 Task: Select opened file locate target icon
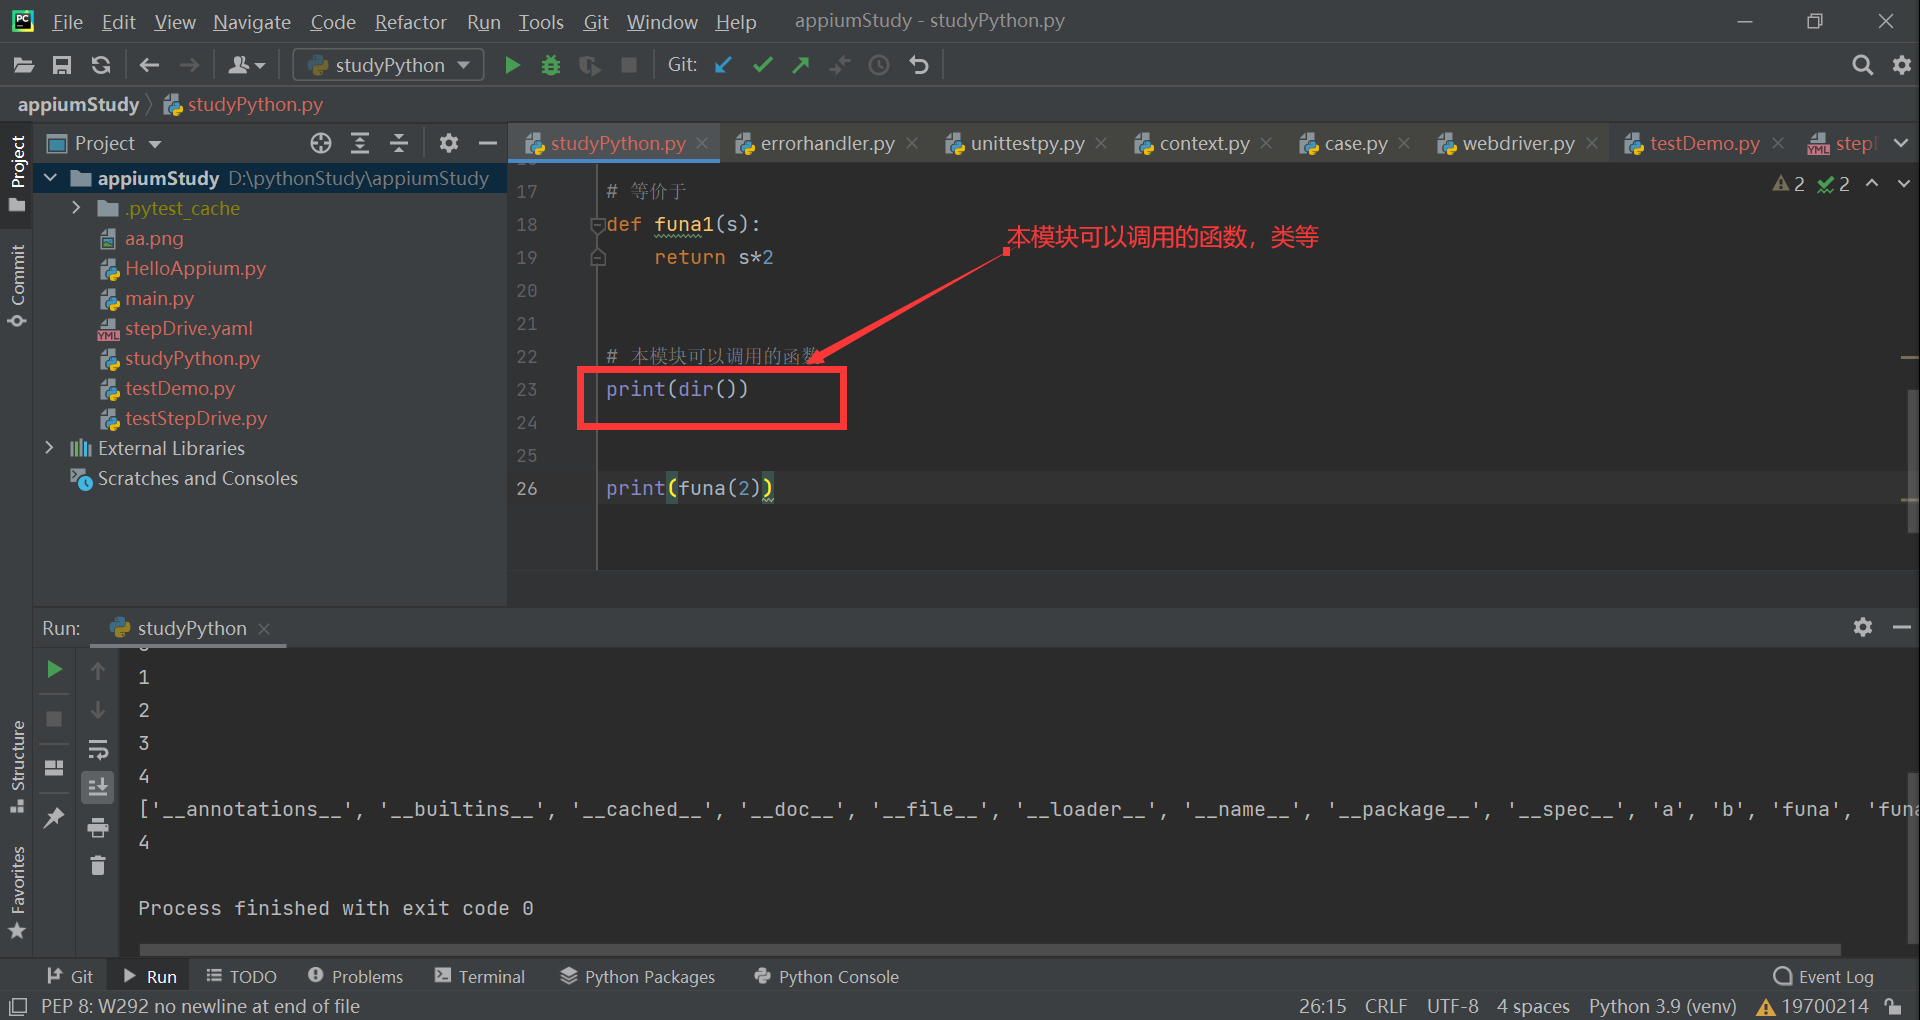[x=321, y=143]
